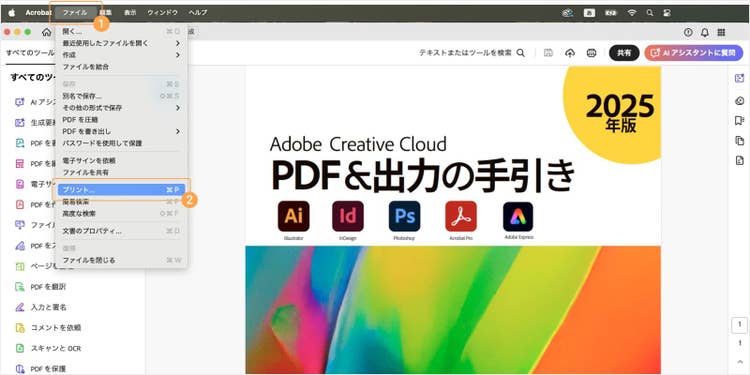Image resolution: width=750 pixels, height=375 pixels.
Task: Click the Acrobat application menu
Action: 38,13
